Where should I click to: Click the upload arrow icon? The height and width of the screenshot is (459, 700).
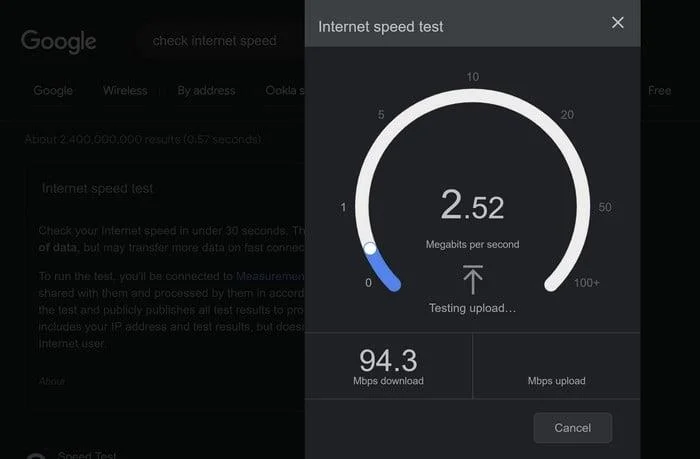(472, 279)
